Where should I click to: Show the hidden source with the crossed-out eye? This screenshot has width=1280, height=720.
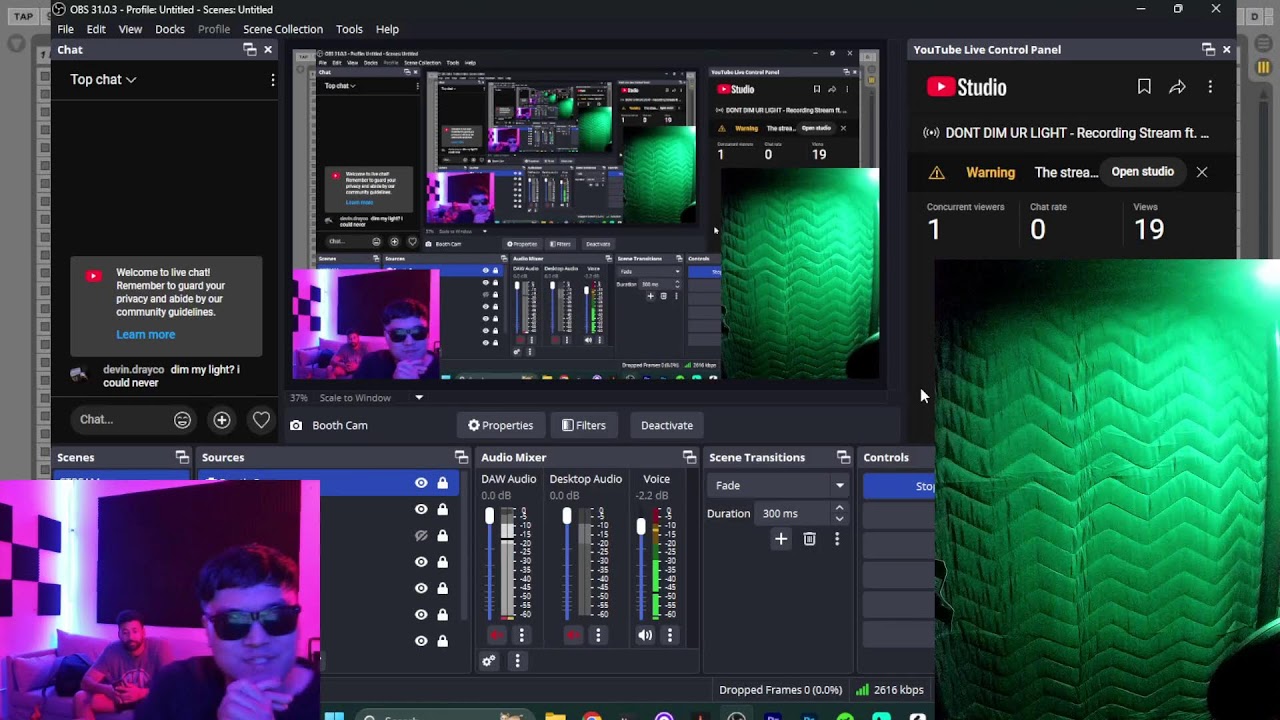[x=421, y=536]
